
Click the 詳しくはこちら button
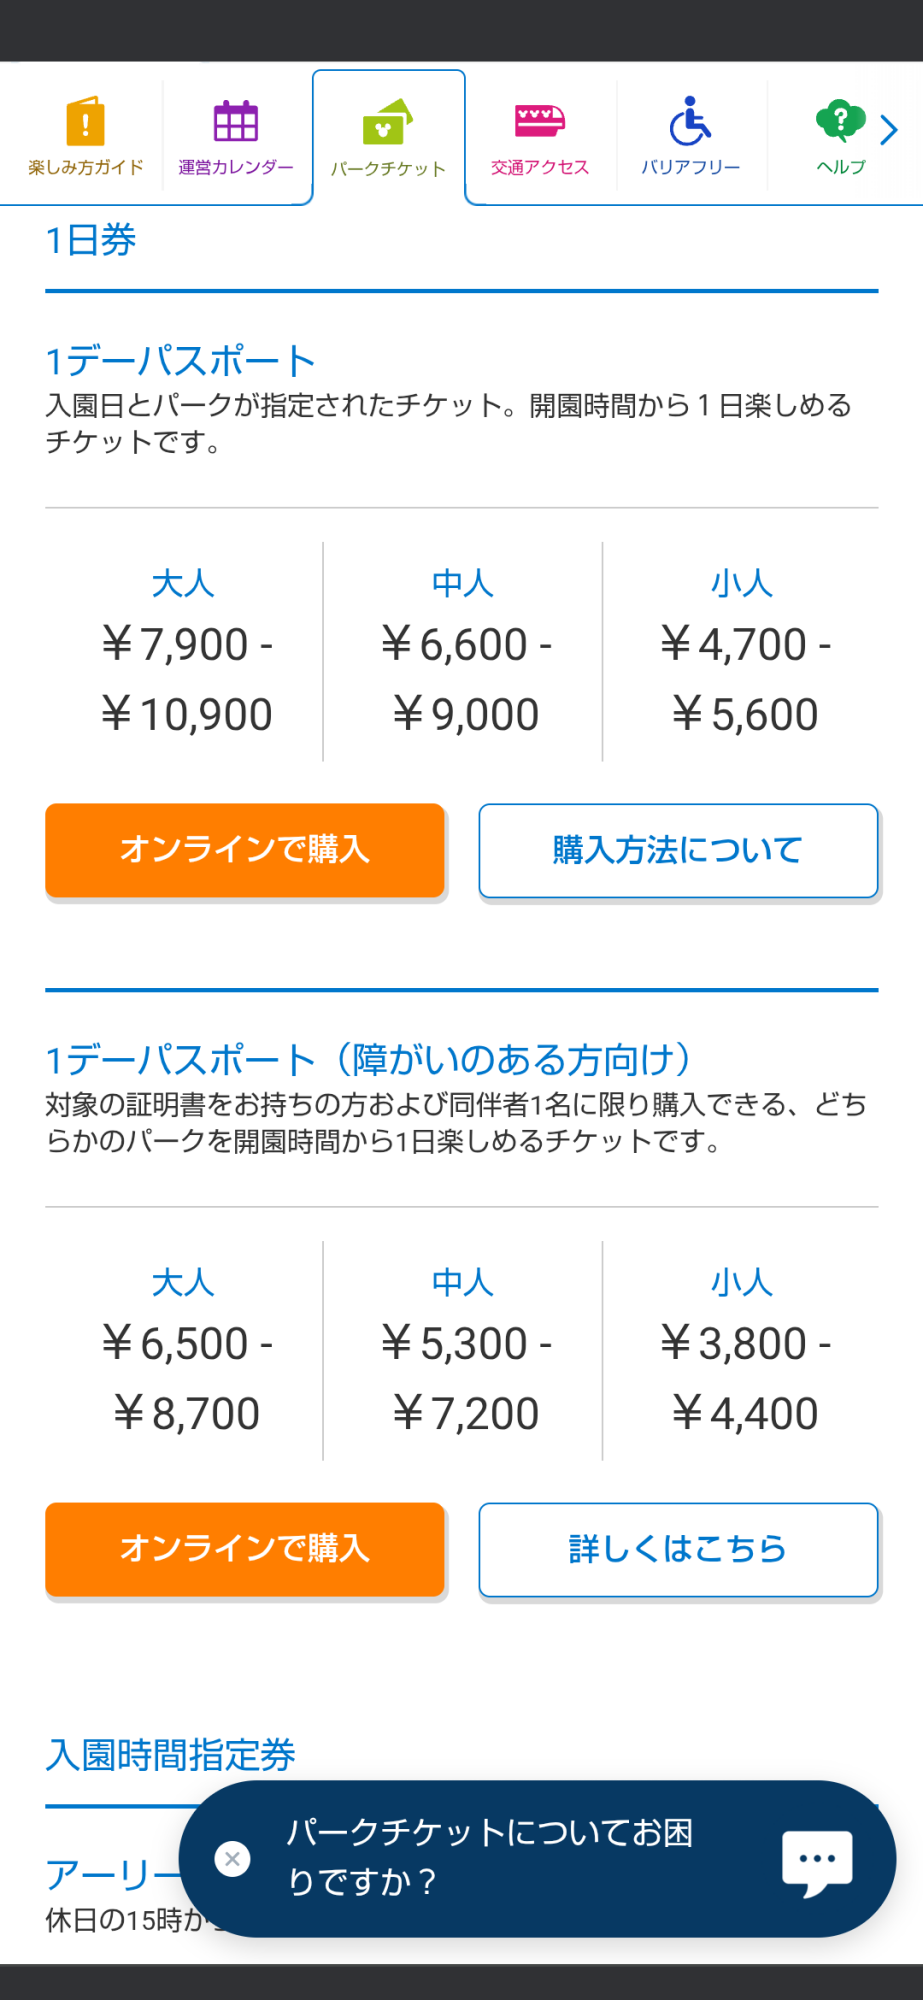(678, 1550)
